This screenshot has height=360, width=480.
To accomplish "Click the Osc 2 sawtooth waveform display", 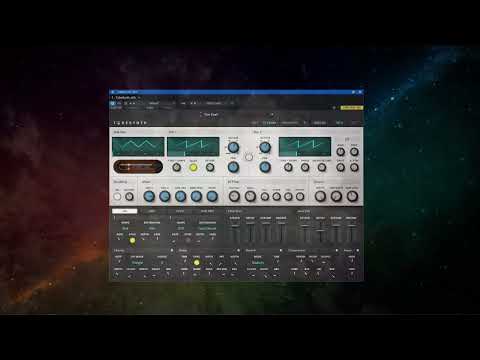I will (305, 146).
